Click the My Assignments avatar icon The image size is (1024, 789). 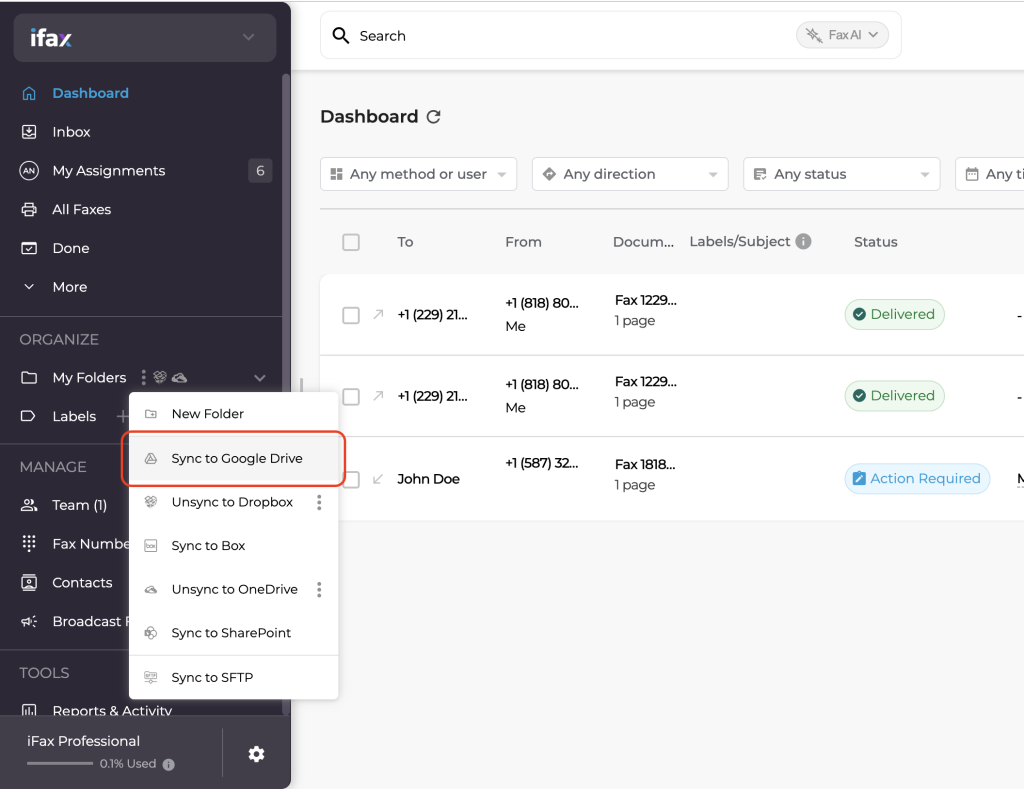click(29, 170)
